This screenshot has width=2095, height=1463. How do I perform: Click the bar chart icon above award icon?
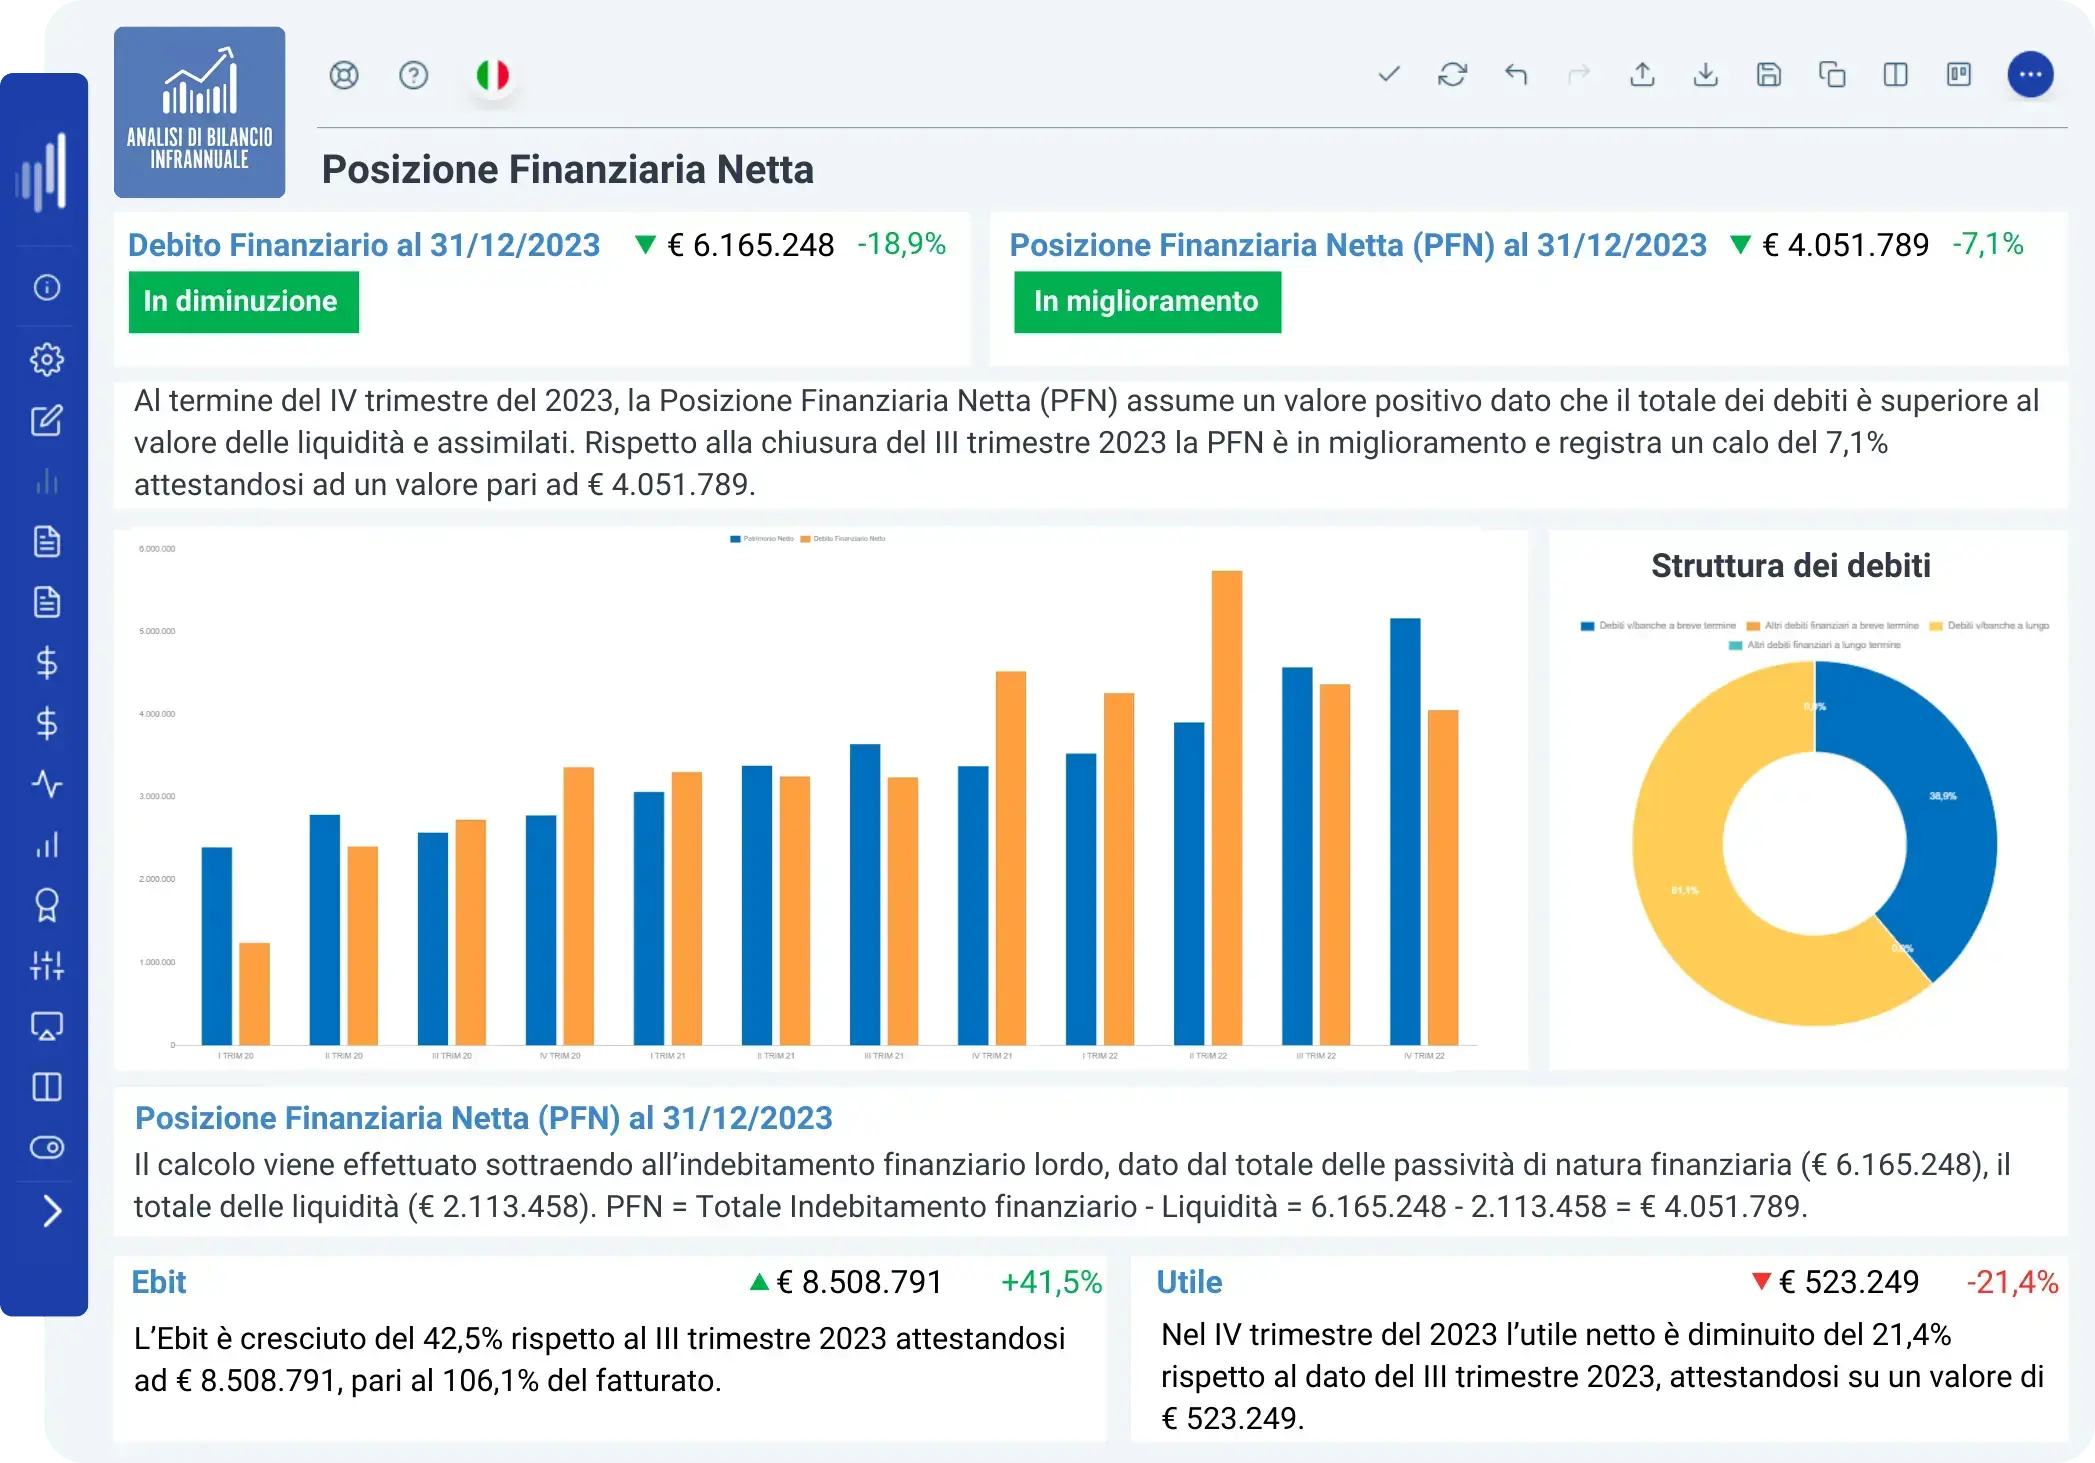pyautogui.click(x=47, y=845)
